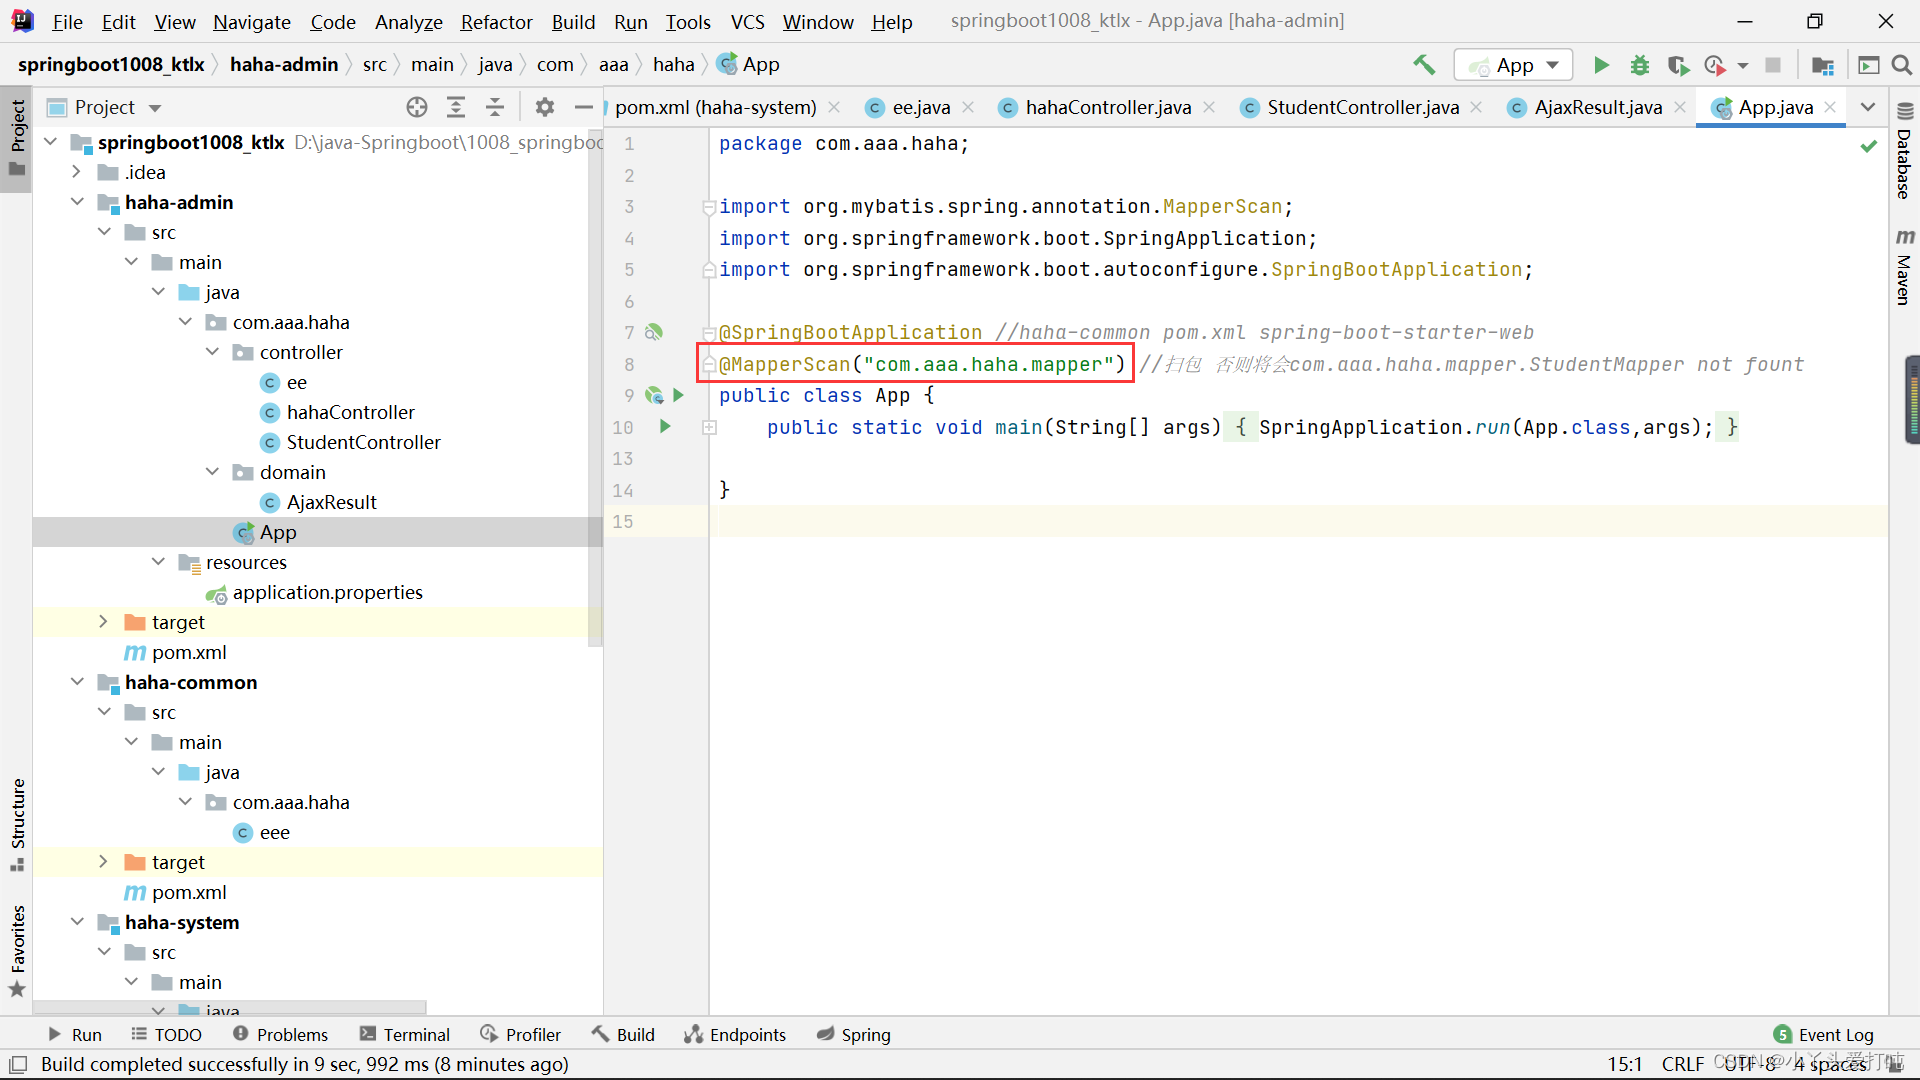Open the Run tool window

click(74, 1035)
